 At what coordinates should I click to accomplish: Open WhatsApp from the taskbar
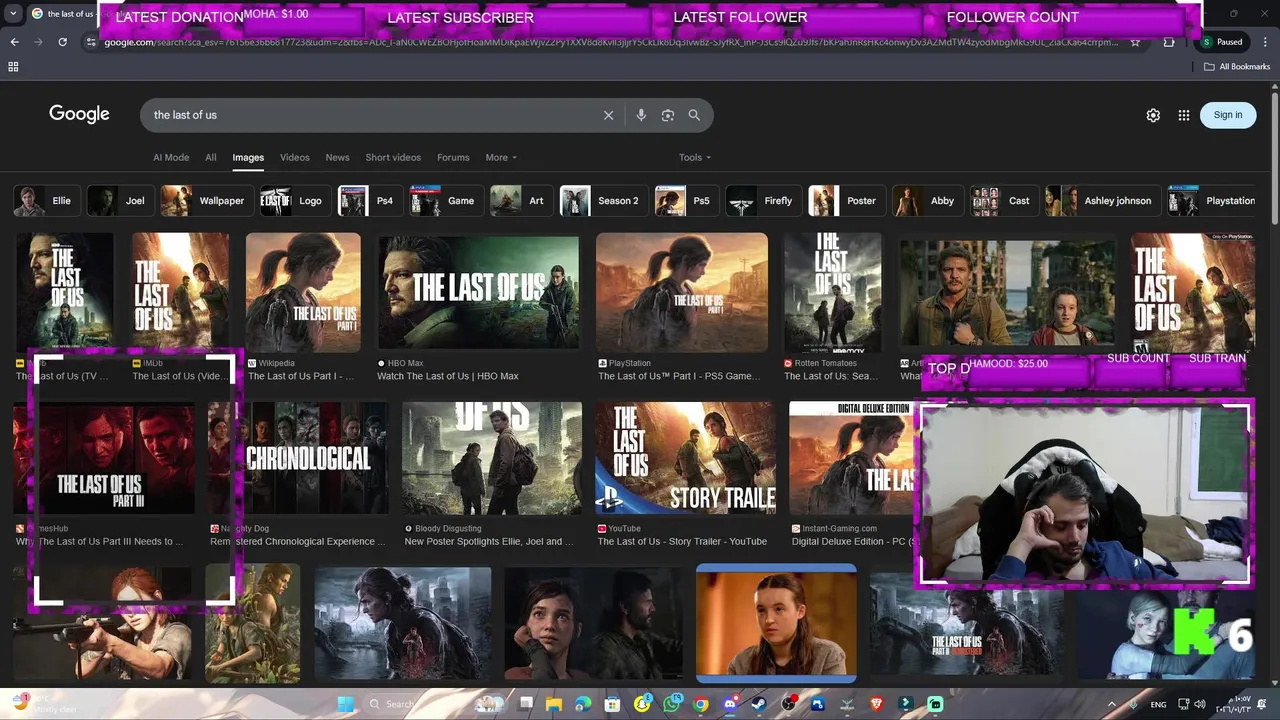pyautogui.click(x=671, y=704)
